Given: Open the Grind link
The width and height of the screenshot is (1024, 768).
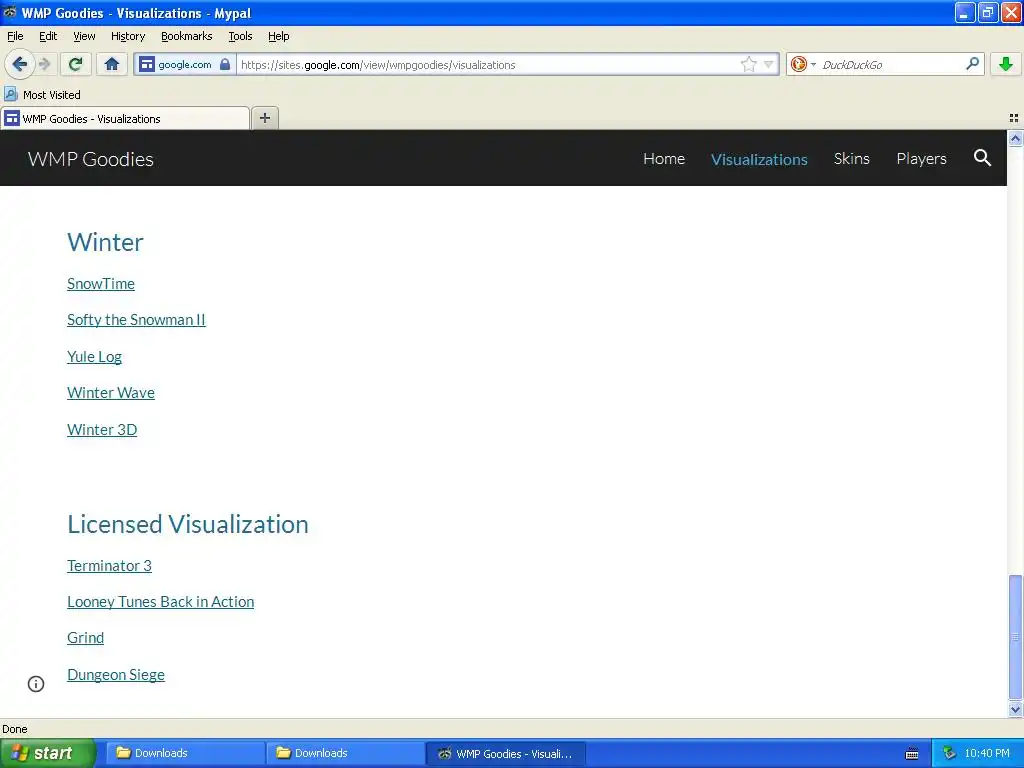Looking at the screenshot, I should coord(85,637).
